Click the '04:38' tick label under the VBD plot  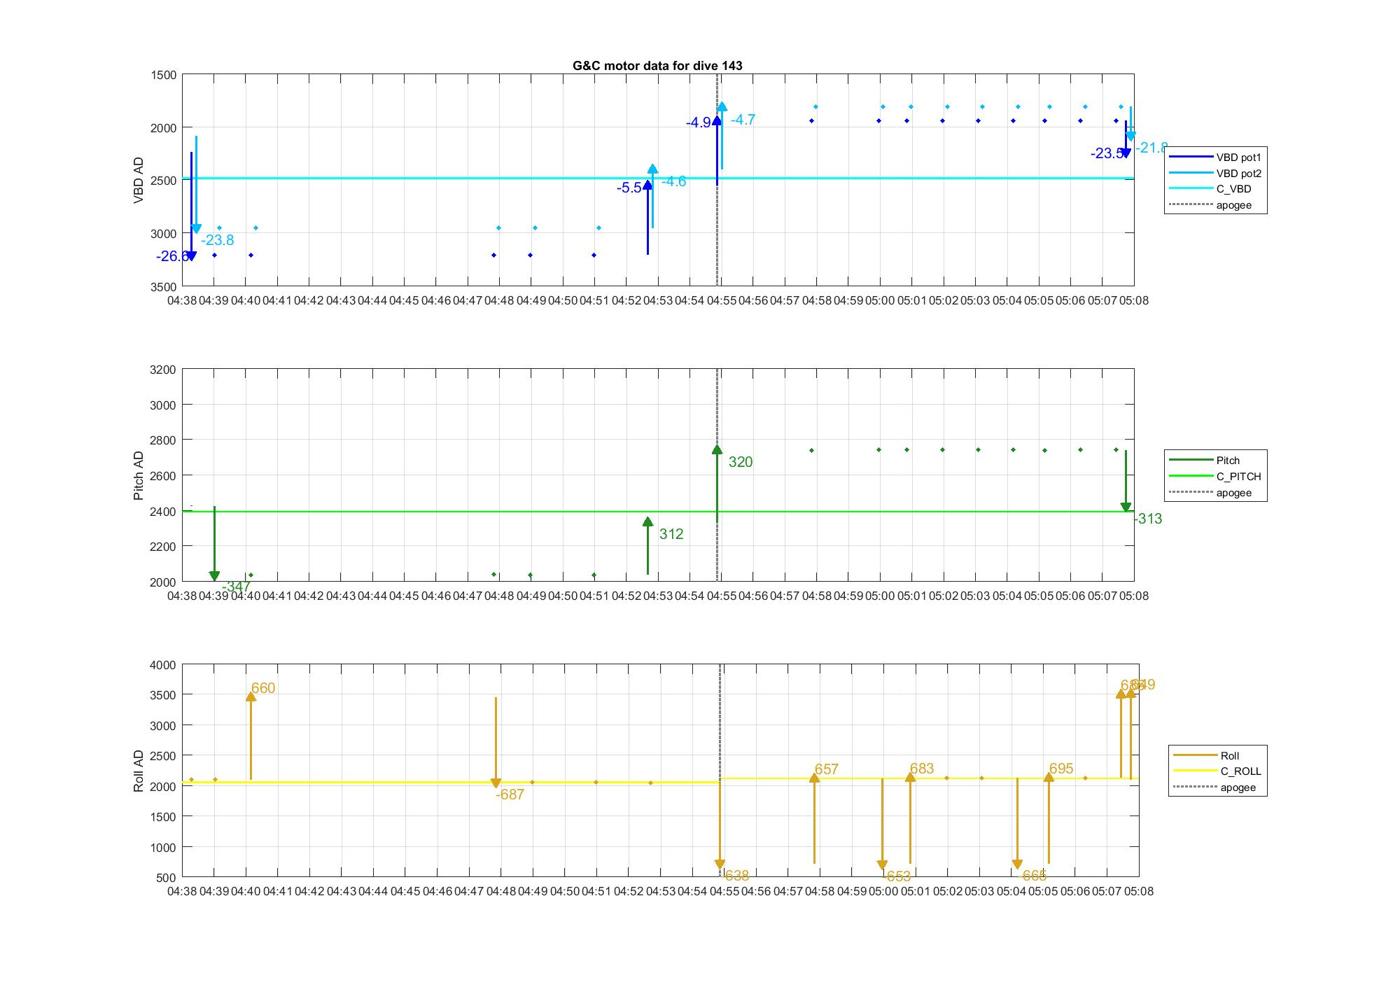pyautogui.click(x=182, y=300)
